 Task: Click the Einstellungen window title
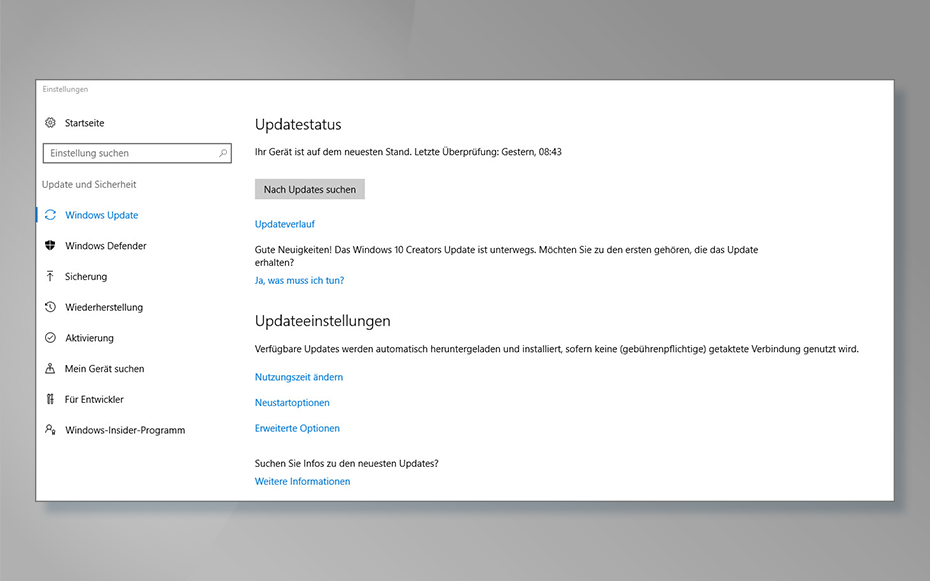65,90
